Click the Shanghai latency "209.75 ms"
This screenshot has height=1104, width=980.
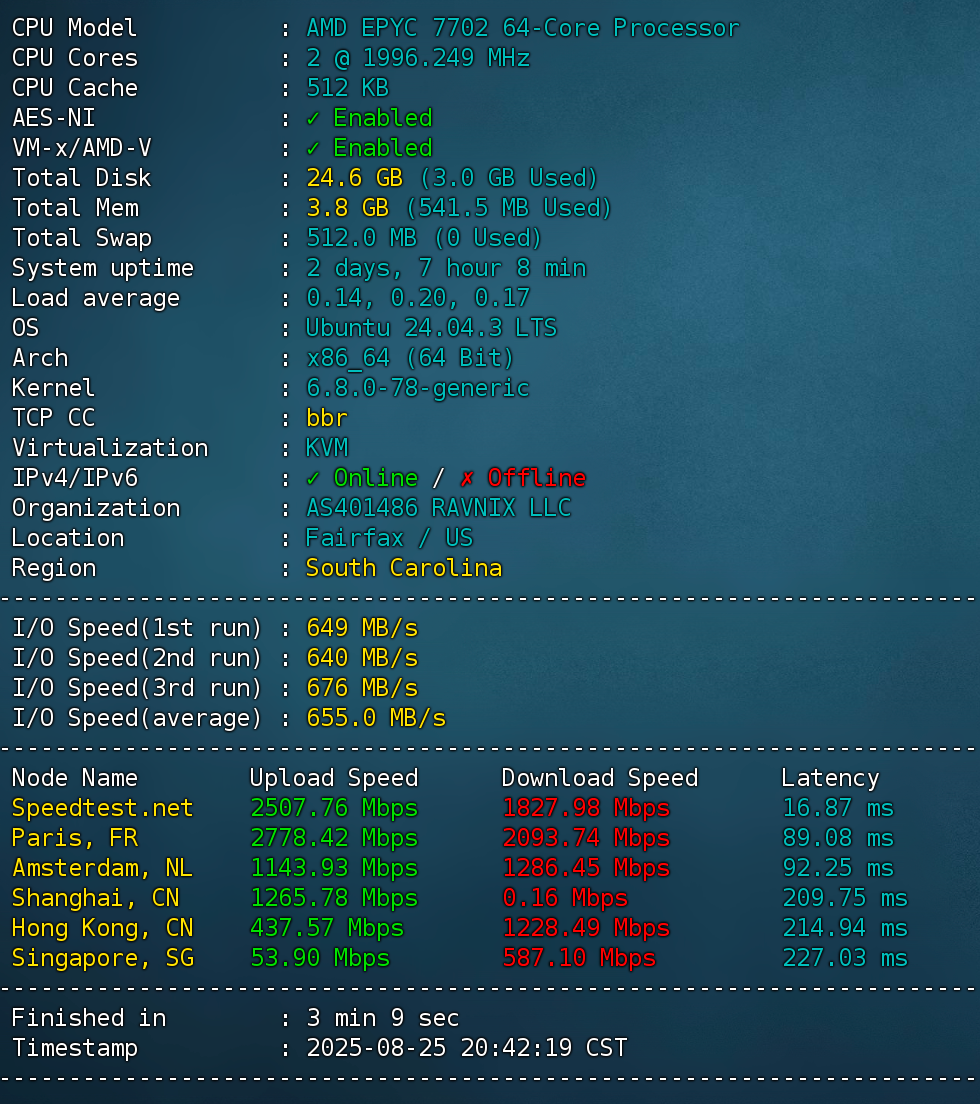click(x=845, y=898)
